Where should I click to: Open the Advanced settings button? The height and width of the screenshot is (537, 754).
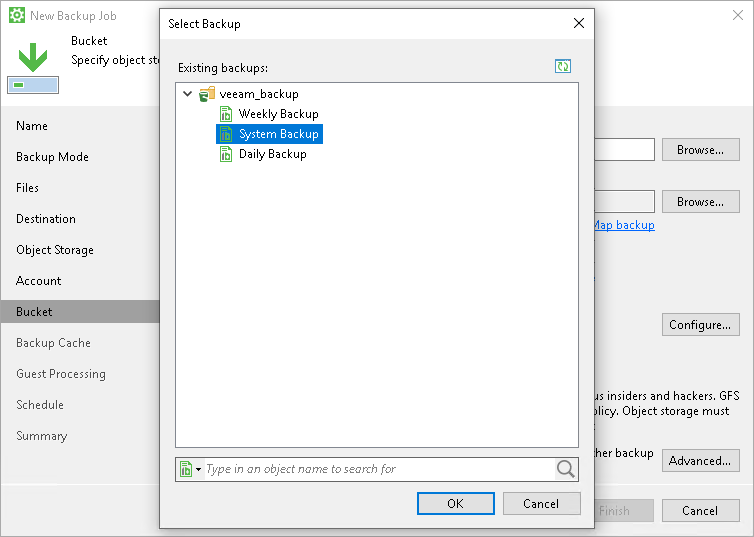[x=701, y=461]
